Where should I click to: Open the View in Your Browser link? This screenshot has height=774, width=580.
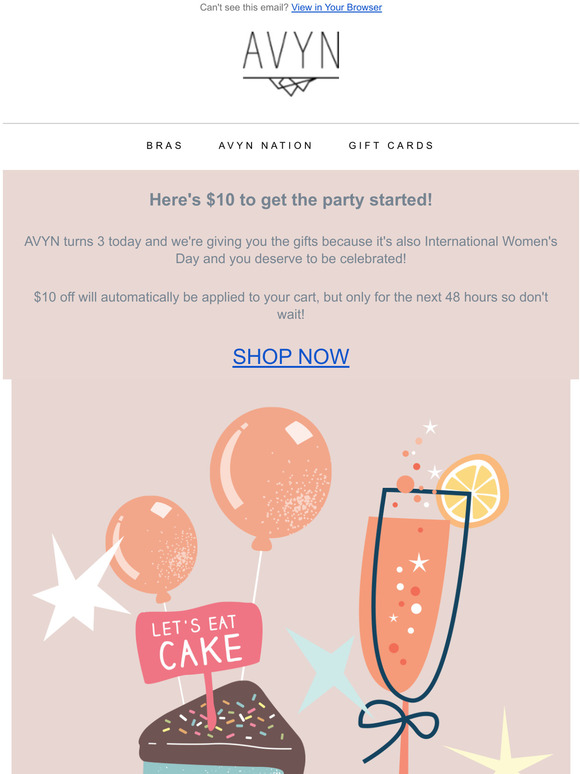[336, 7]
